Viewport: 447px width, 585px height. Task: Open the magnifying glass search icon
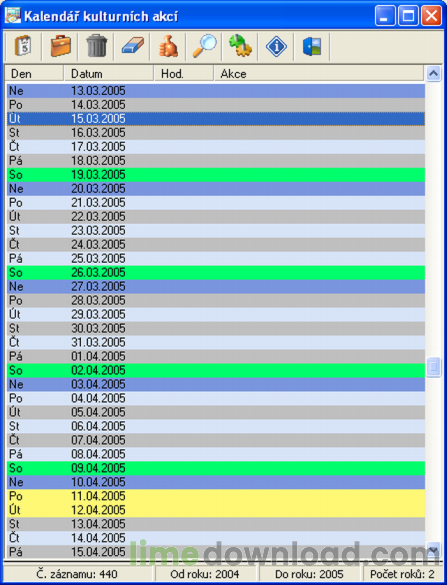coord(204,46)
